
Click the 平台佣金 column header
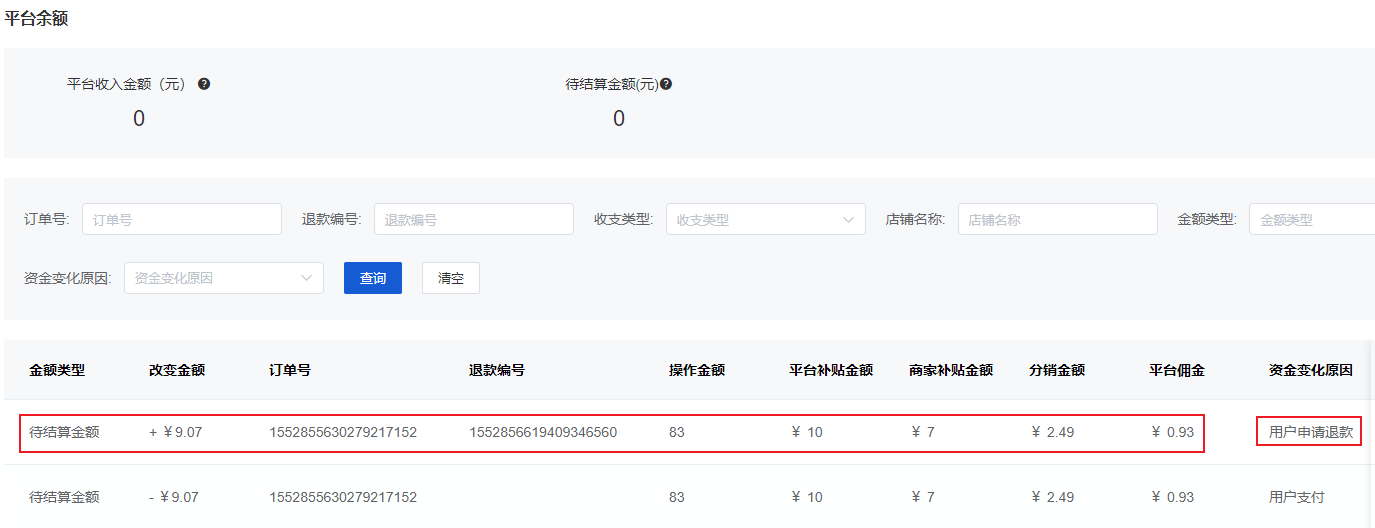(x=1177, y=370)
